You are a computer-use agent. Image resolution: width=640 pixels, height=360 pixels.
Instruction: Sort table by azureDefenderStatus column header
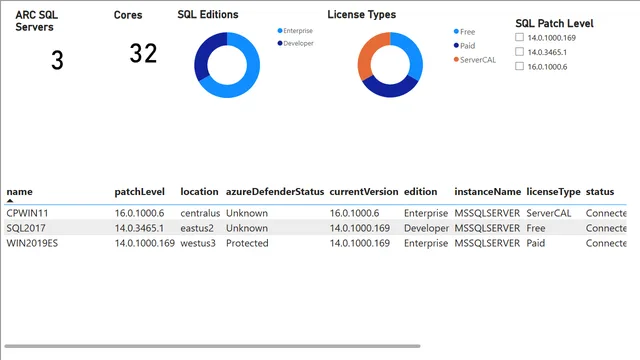[x=275, y=191]
